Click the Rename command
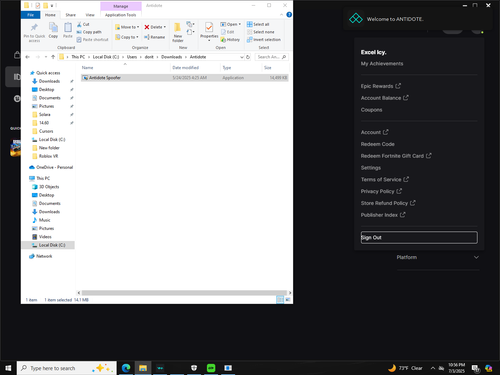This screenshot has width=500, height=375. coord(155,37)
